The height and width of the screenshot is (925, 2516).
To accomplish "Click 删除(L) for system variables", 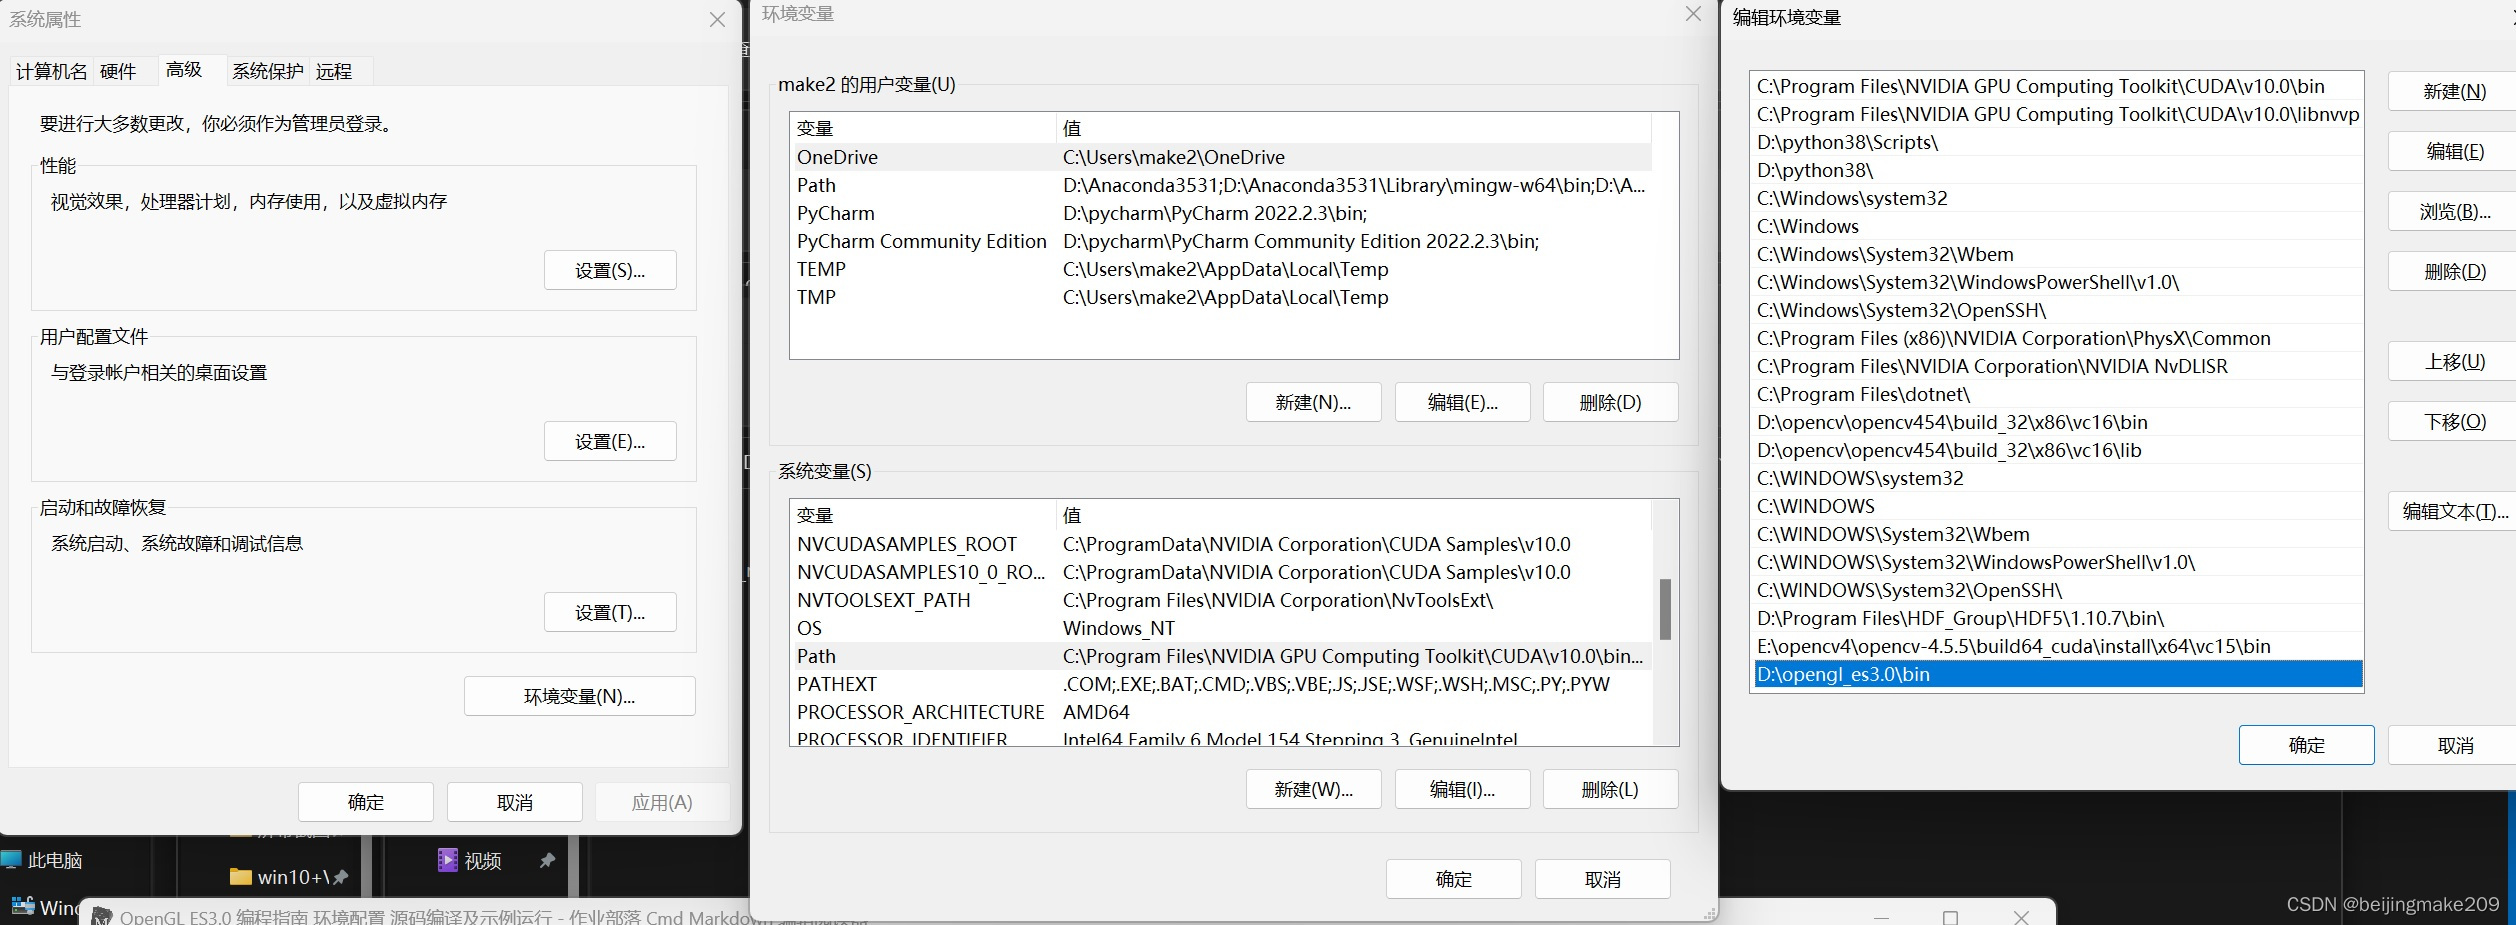I will point(1610,789).
